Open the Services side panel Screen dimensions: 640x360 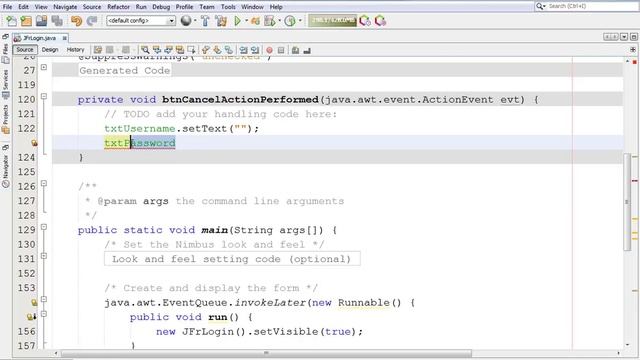(5, 84)
